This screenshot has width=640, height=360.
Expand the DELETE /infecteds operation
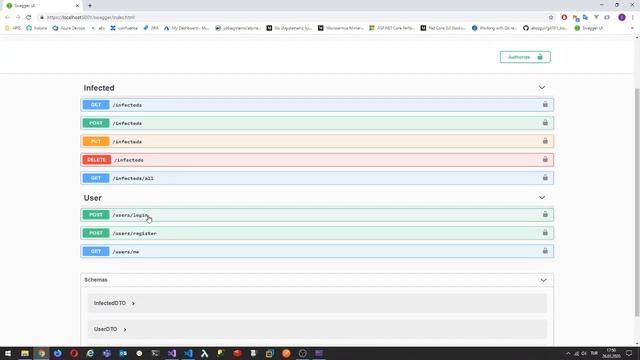click(317, 160)
